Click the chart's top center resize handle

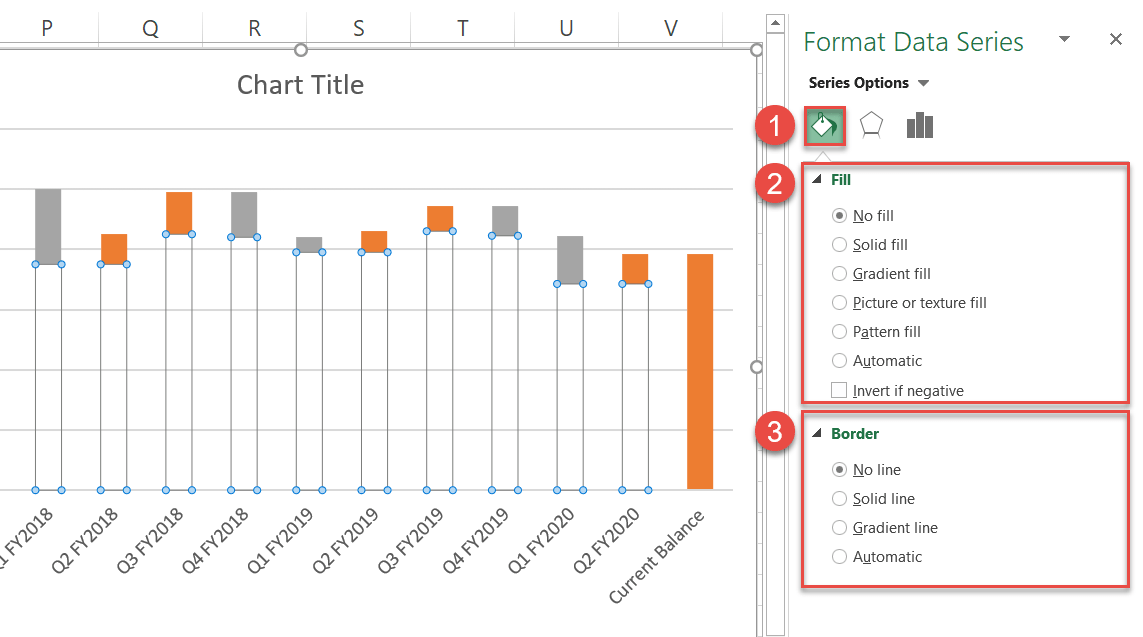[x=300, y=50]
